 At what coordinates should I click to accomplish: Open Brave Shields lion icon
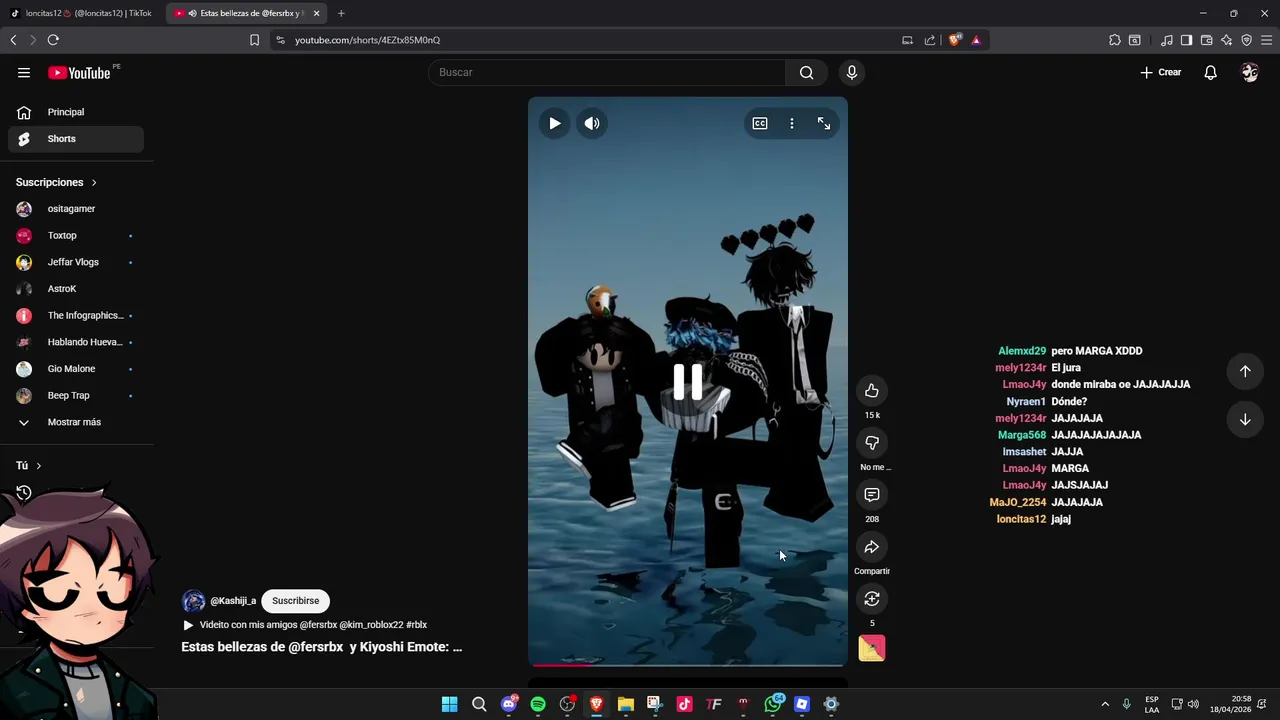coord(955,40)
